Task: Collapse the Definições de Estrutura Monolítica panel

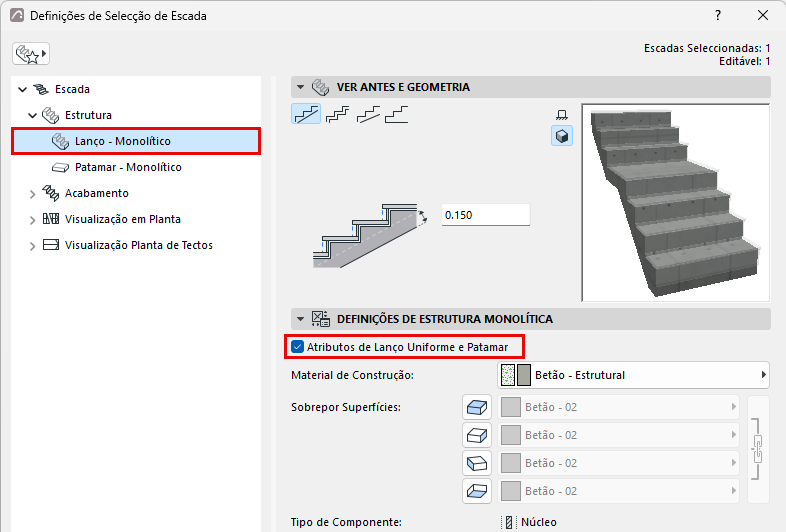Action: [x=300, y=319]
